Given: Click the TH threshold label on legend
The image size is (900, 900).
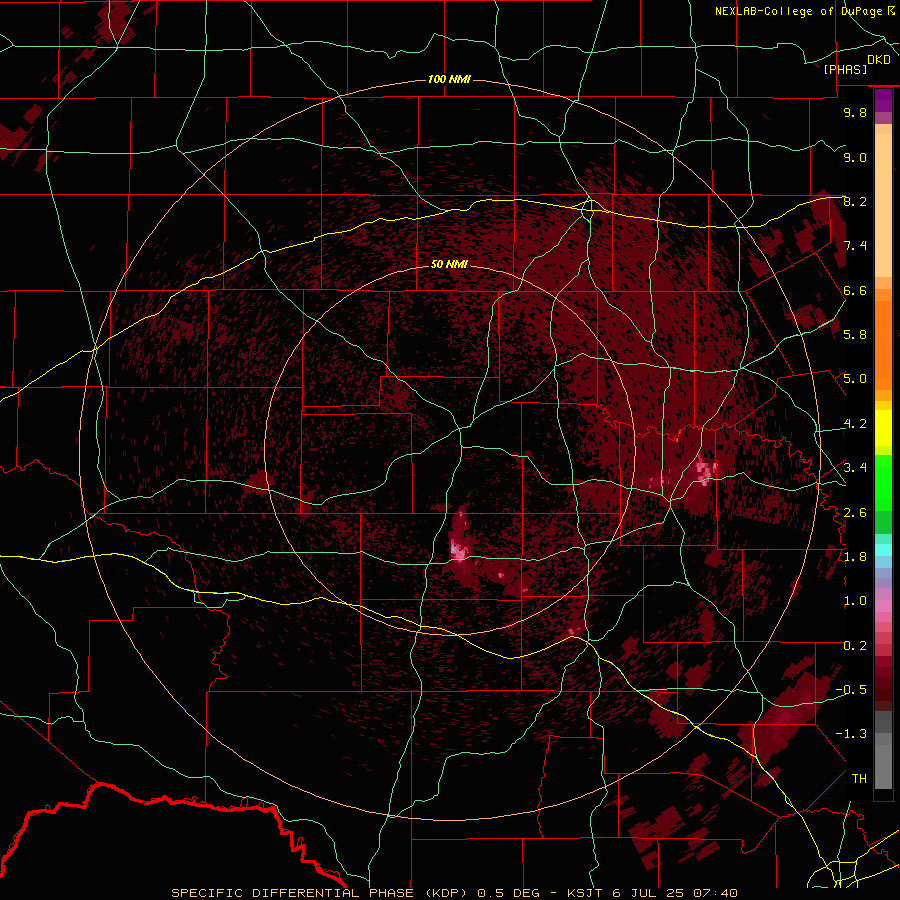Looking at the screenshot, I should pyautogui.click(x=859, y=778).
